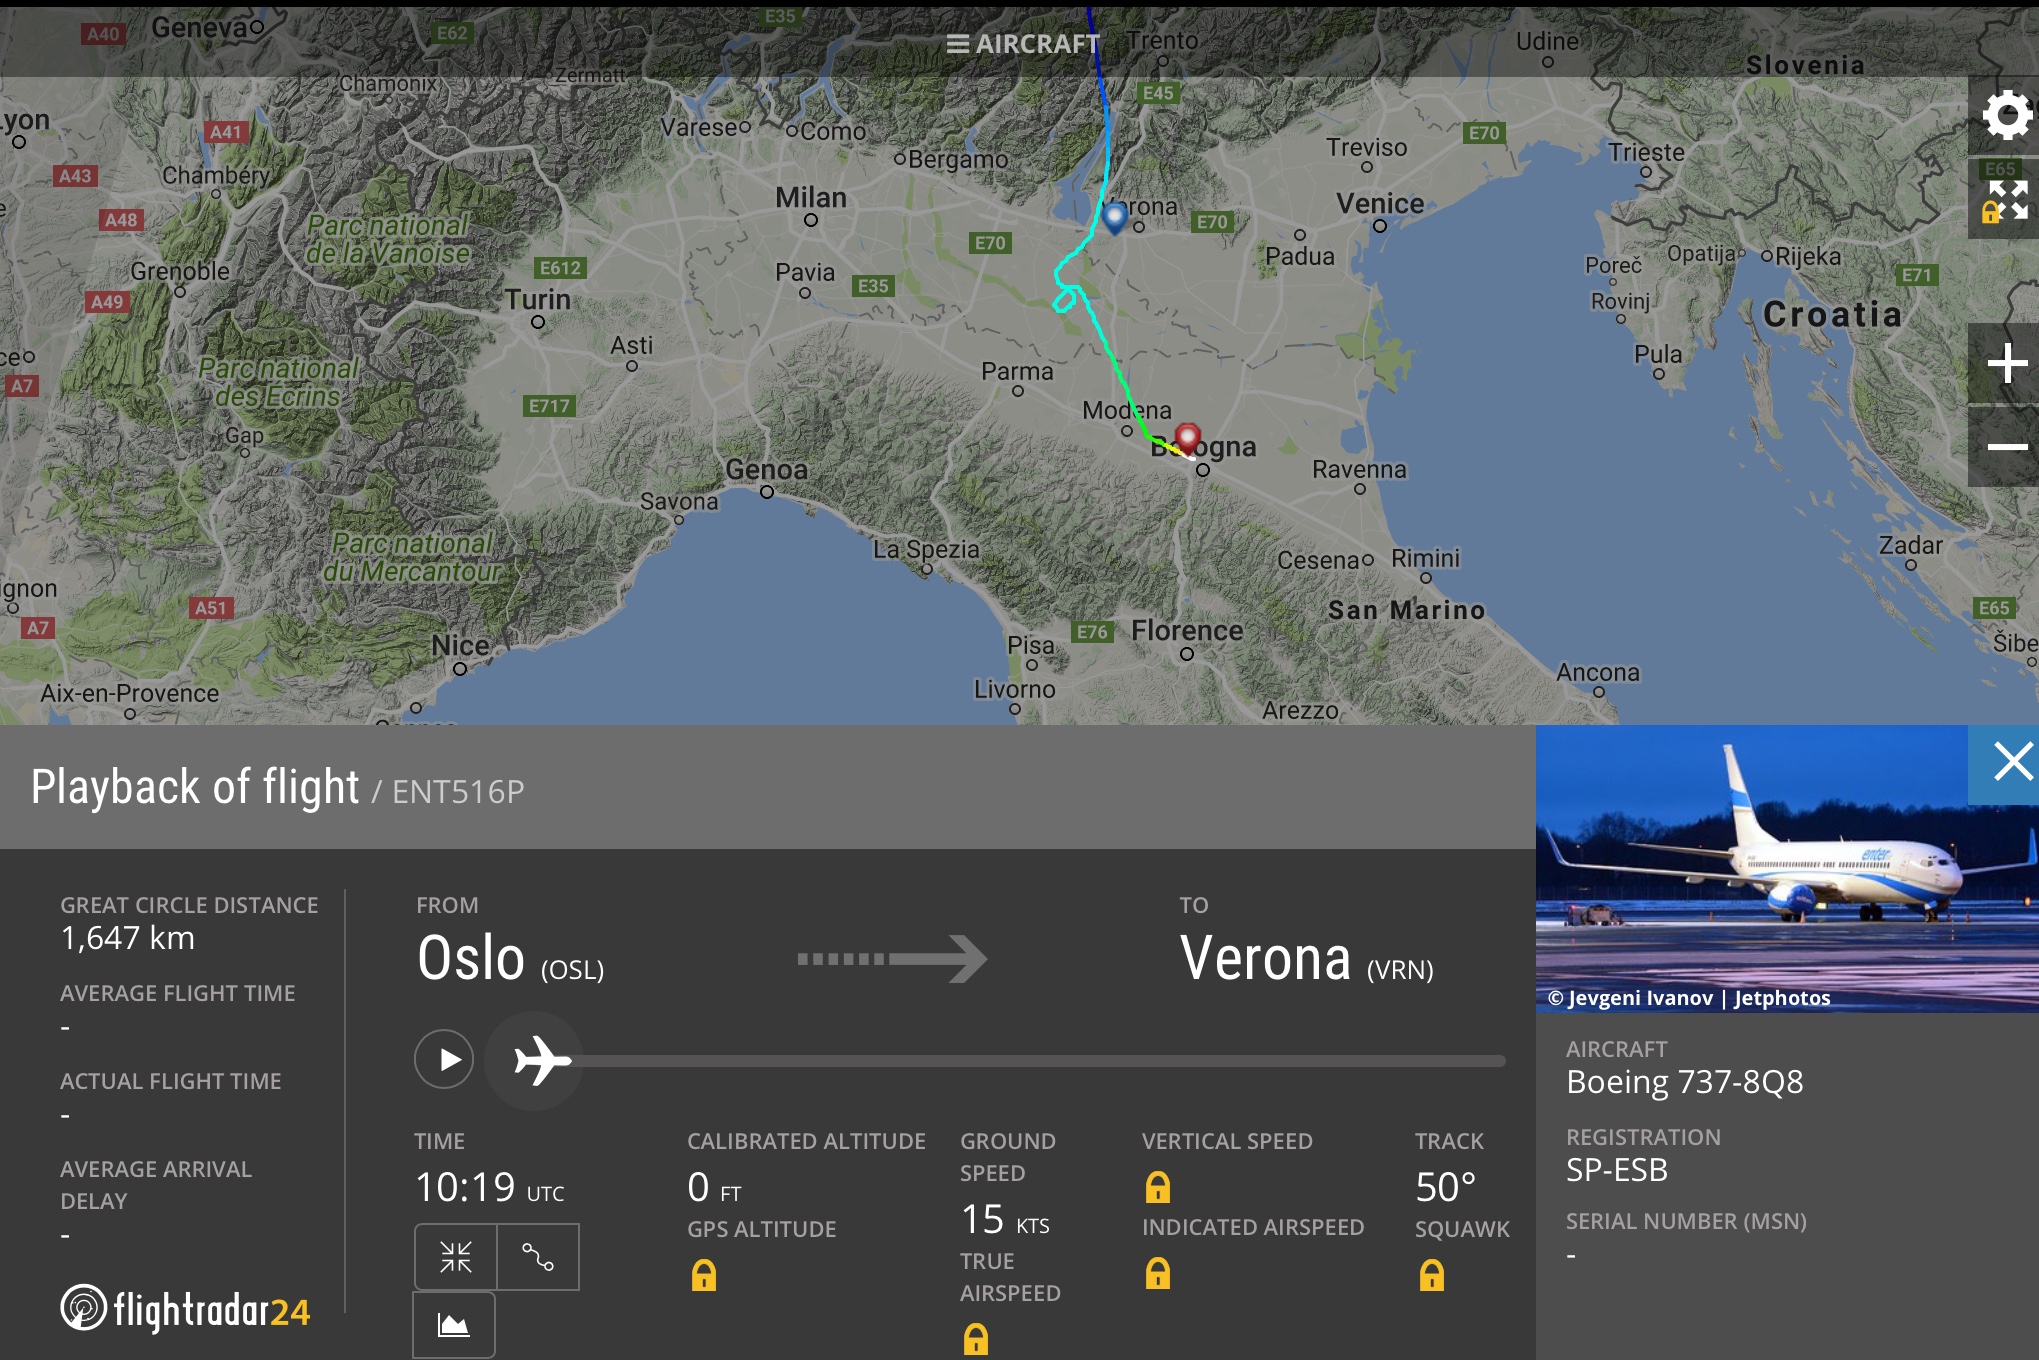Show the altitude graph chart icon
Image resolution: width=2039 pixels, height=1360 pixels.
(x=454, y=1325)
